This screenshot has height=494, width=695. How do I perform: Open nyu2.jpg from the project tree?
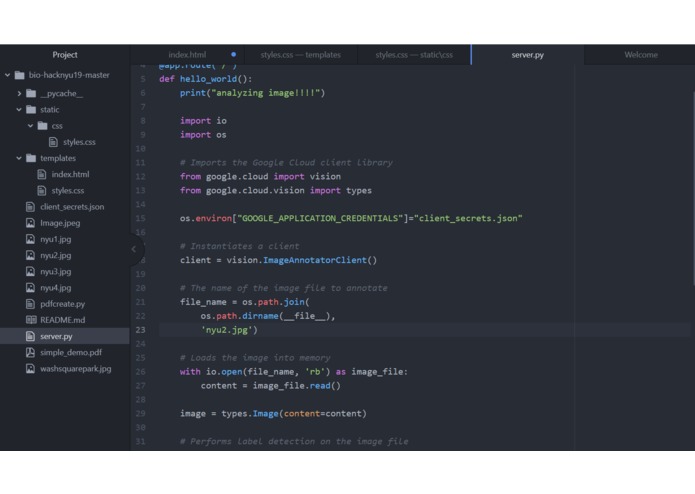pos(55,256)
